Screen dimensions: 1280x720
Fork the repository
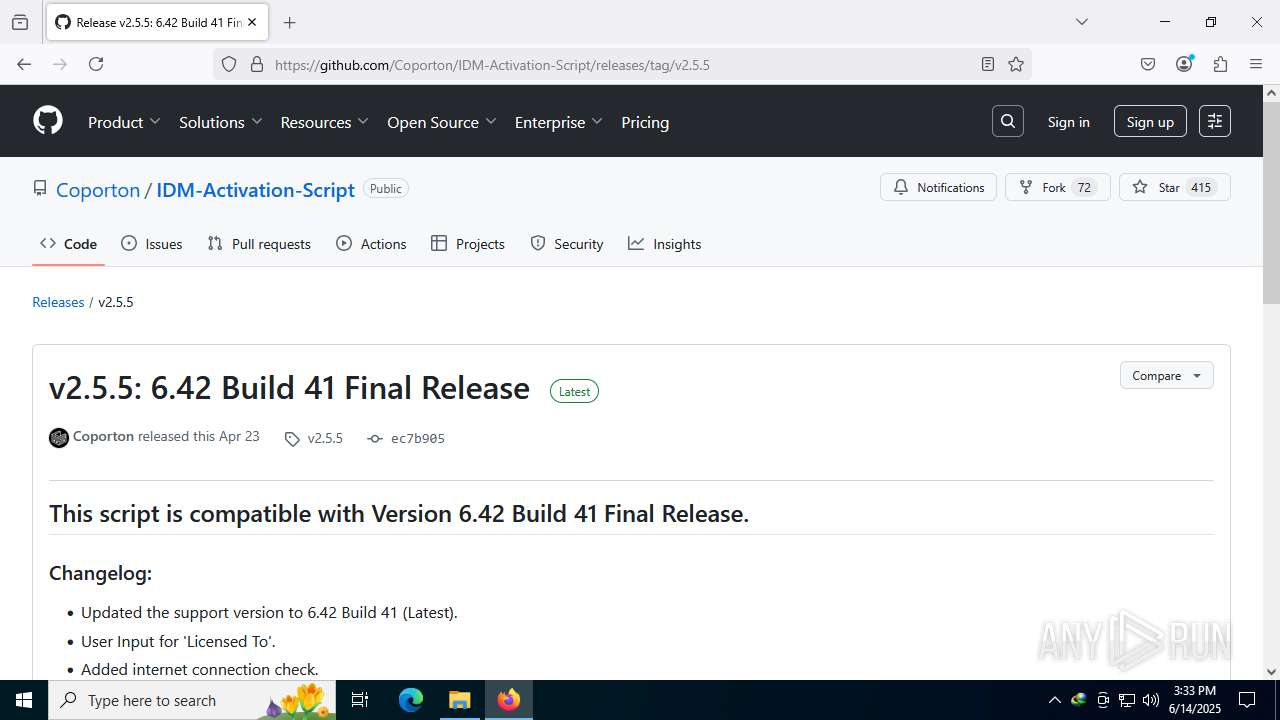[x=1057, y=187]
